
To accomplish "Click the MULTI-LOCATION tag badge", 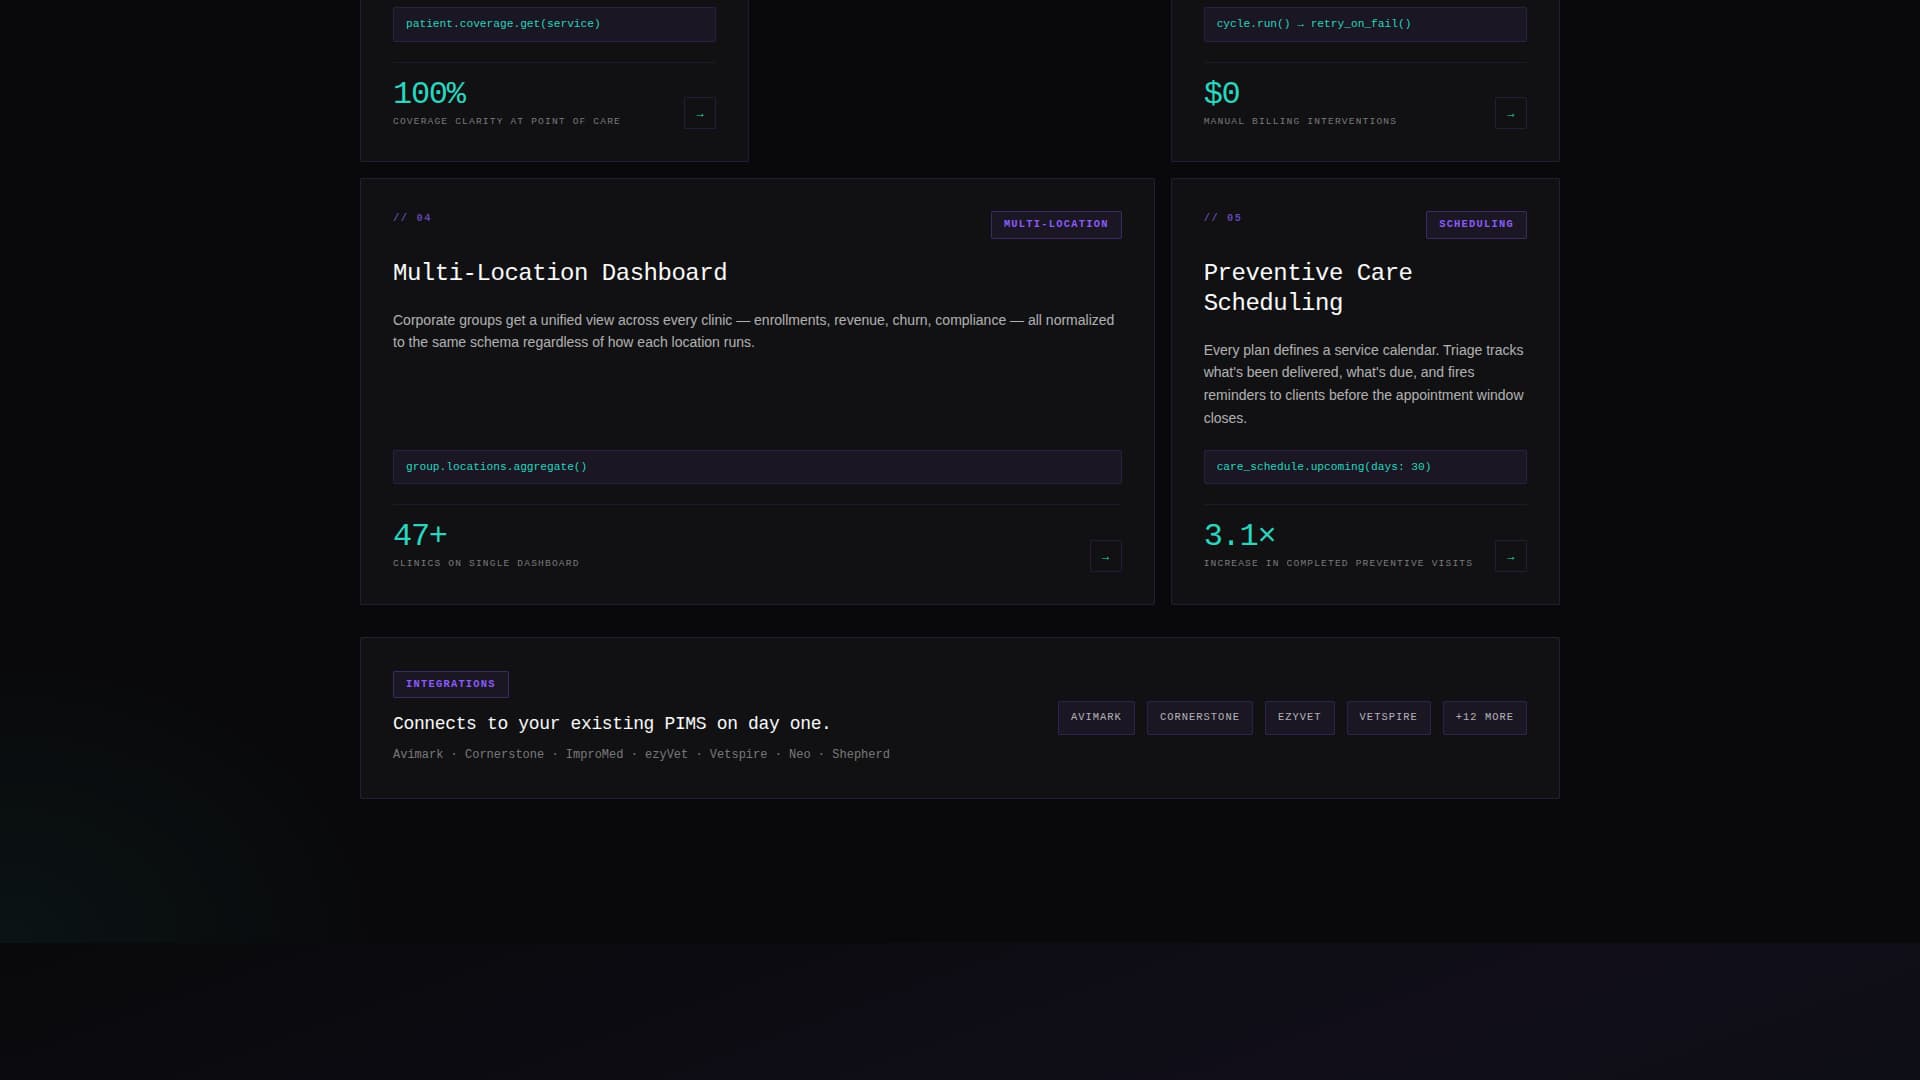I will tap(1056, 224).
